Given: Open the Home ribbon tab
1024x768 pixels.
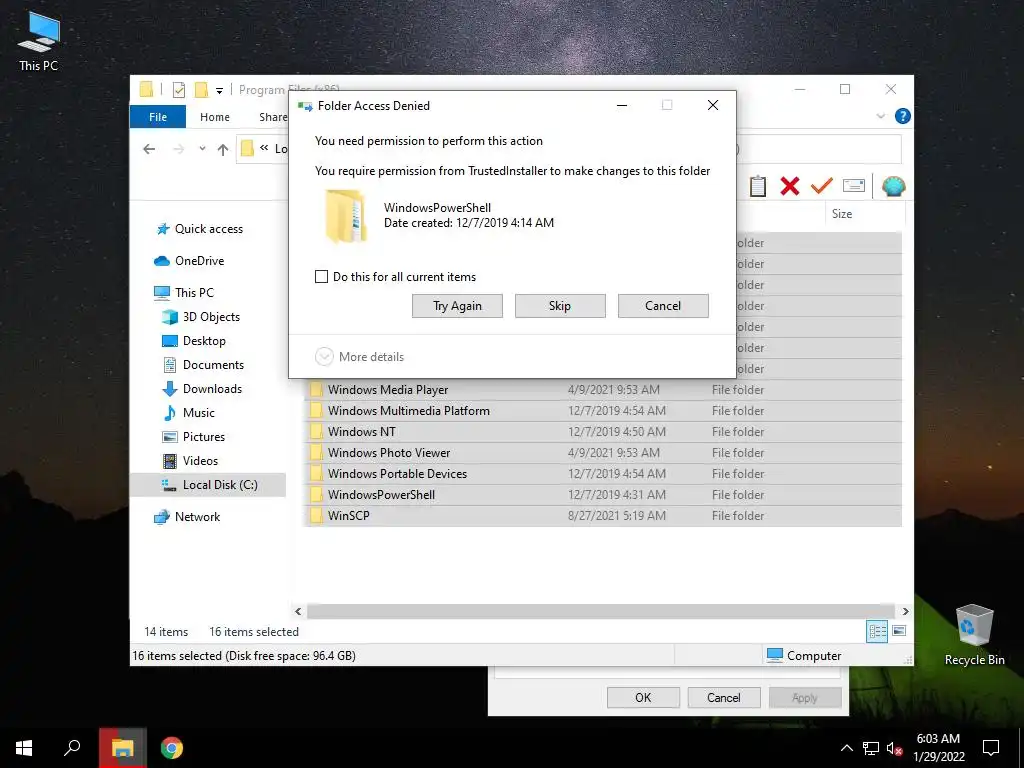Looking at the screenshot, I should pos(215,117).
